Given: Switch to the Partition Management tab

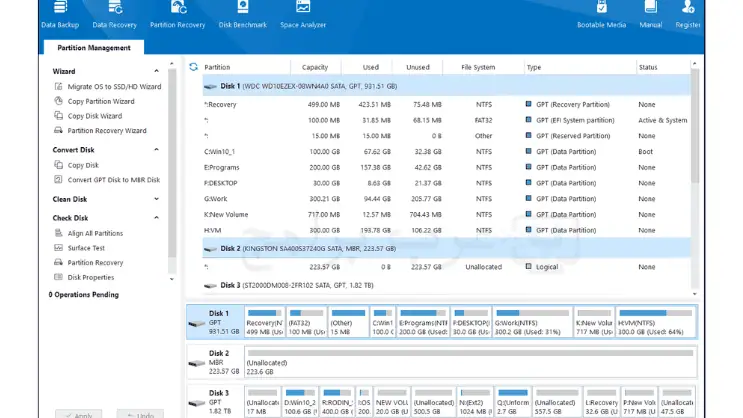Looking at the screenshot, I should (94, 47).
